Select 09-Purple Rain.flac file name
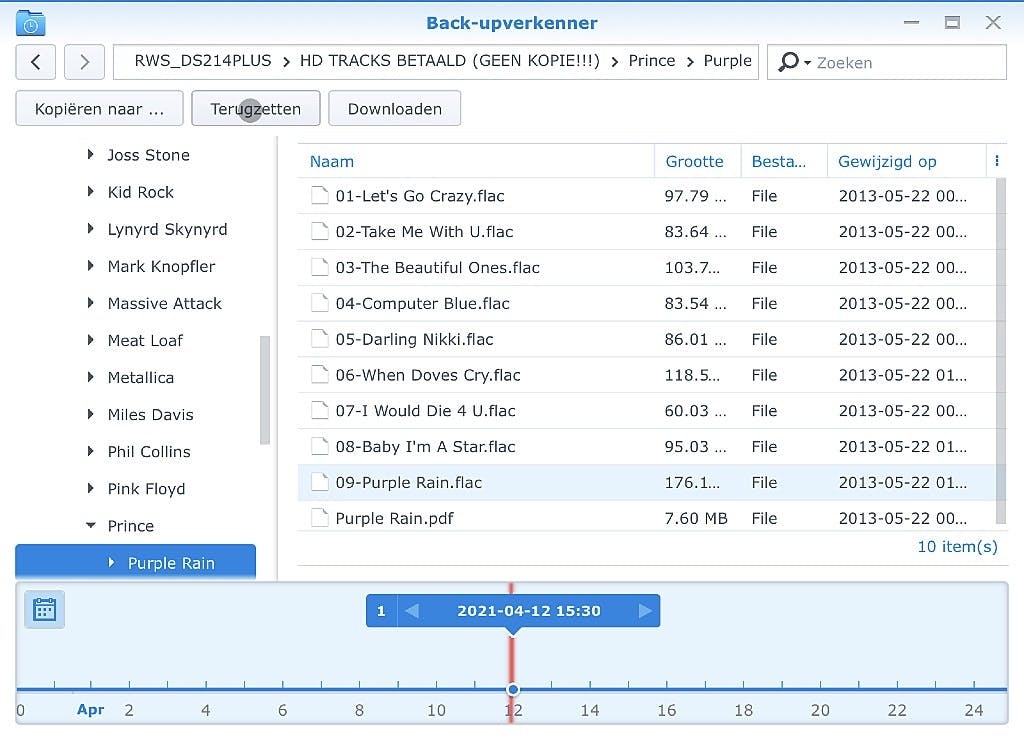The width and height of the screenshot is (1024, 740). tap(409, 483)
